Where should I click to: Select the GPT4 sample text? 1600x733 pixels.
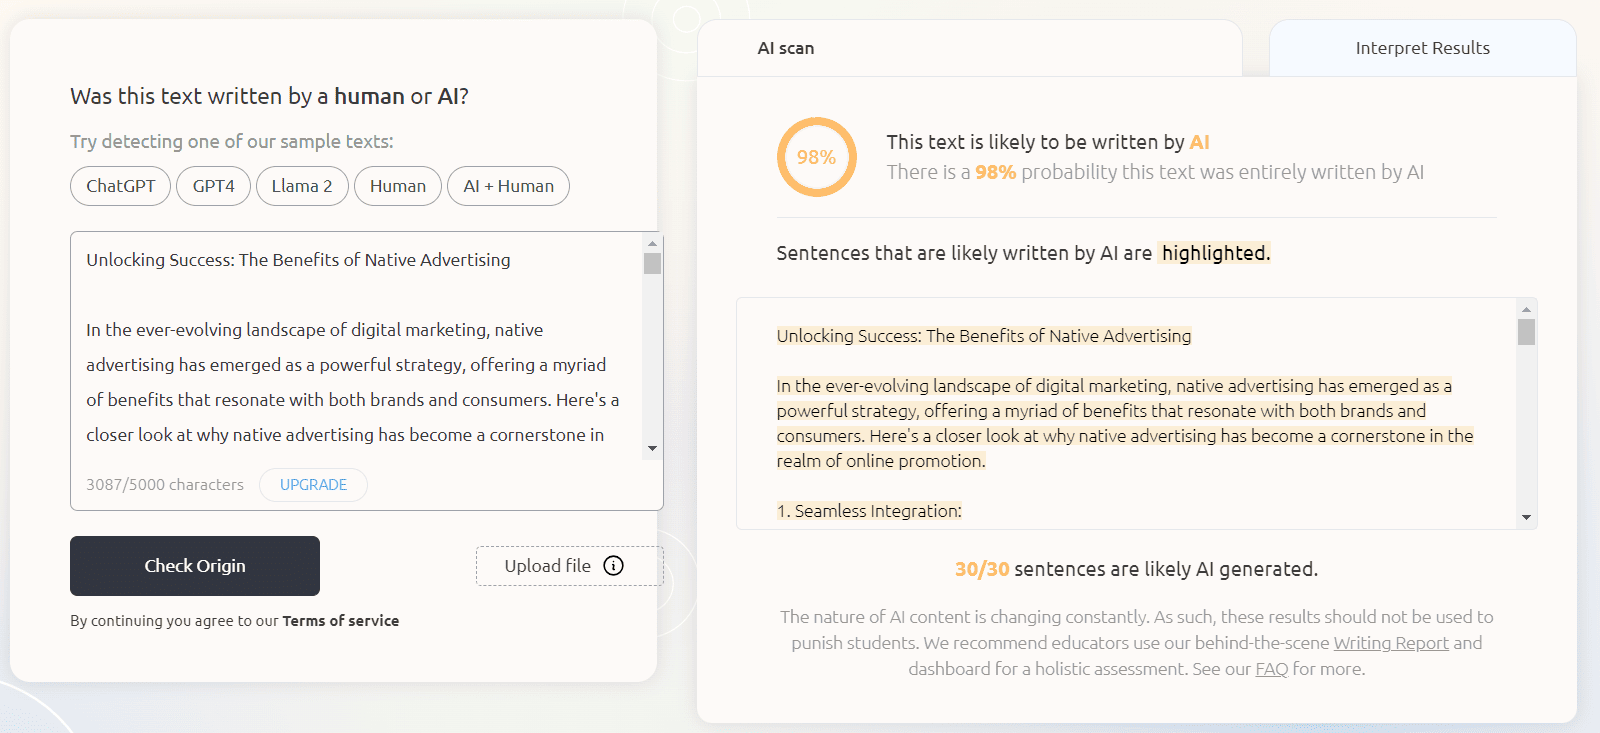(213, 186)
